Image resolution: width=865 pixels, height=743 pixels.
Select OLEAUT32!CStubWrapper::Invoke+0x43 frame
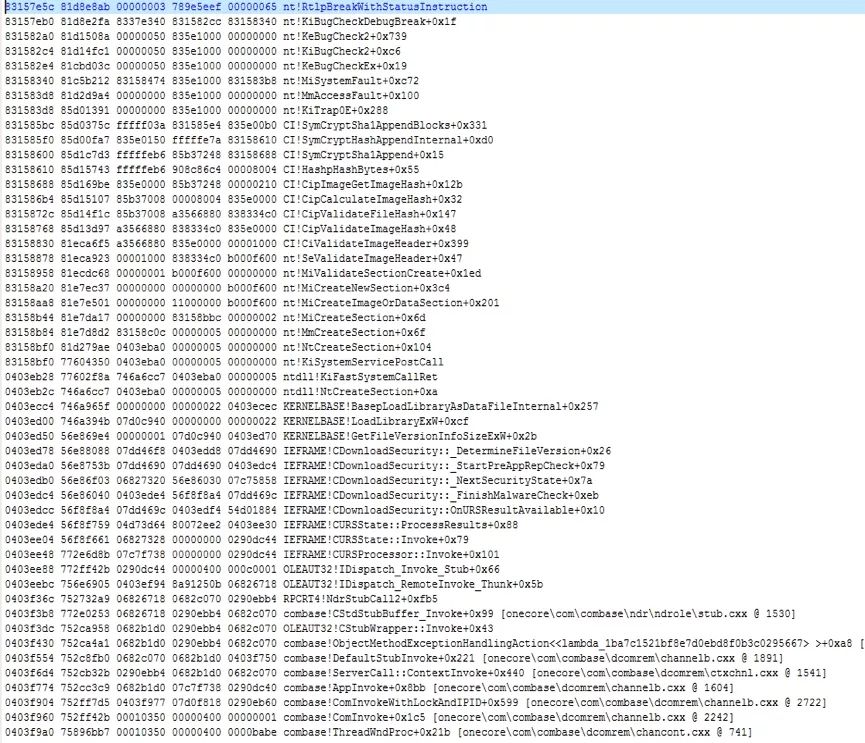(x=249, y=629)
